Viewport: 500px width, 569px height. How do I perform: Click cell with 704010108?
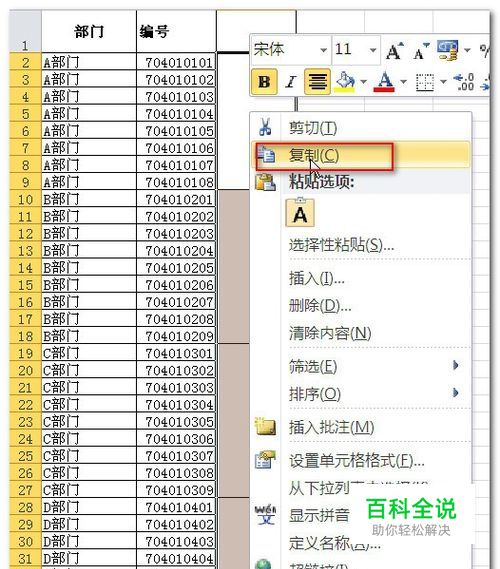(x=176, y=182)
